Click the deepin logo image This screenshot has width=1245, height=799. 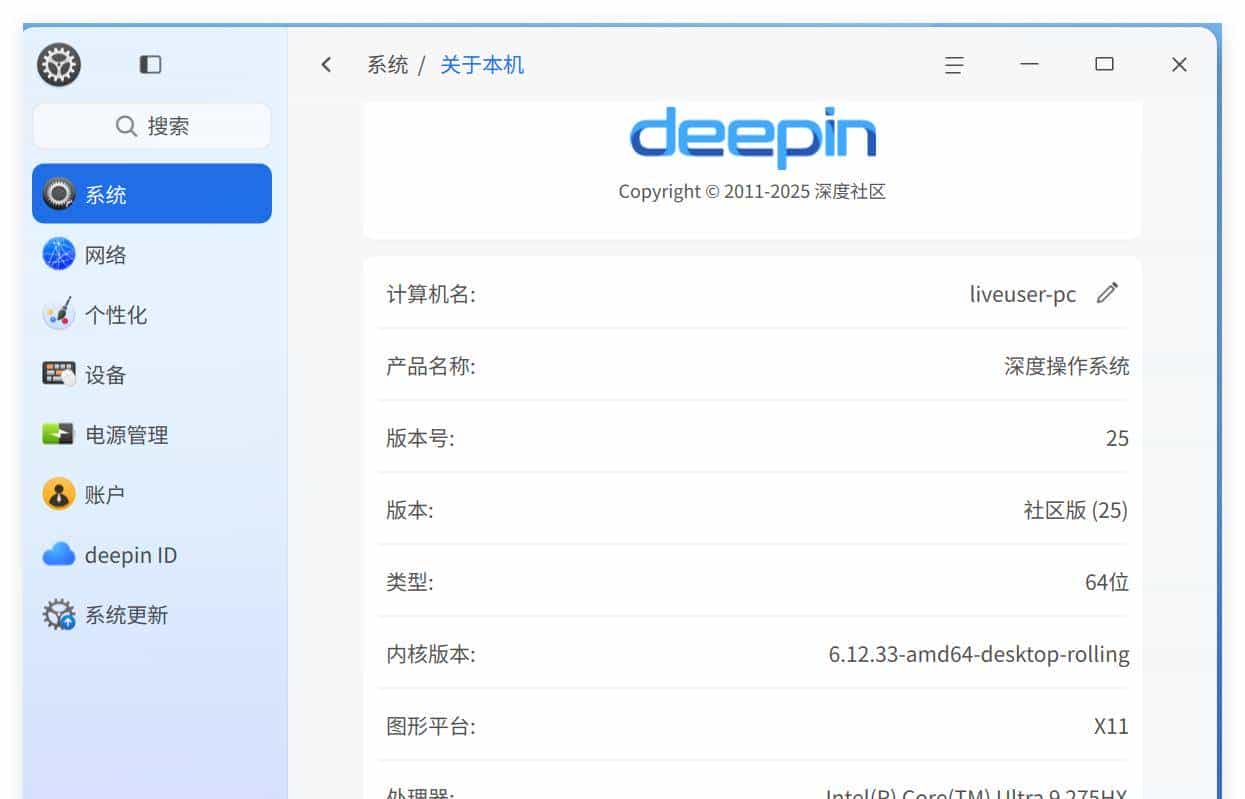(753, 137)
